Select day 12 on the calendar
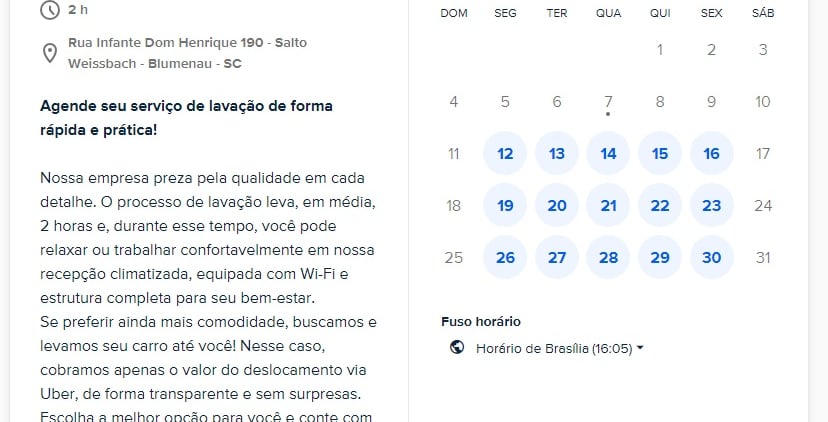This screenshot has width=828, height=422. [505, 153]
